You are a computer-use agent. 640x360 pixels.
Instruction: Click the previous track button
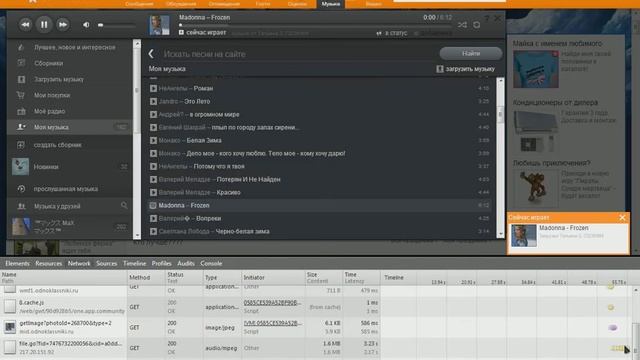pos(25,24)
